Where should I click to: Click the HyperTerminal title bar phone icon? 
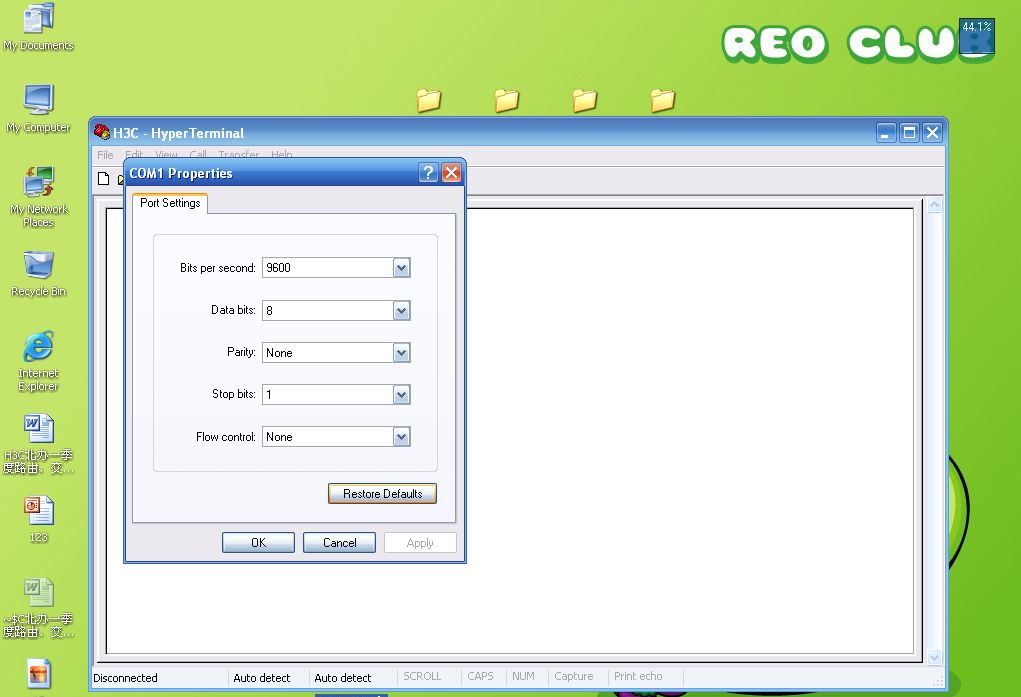(x=102, y=132)
